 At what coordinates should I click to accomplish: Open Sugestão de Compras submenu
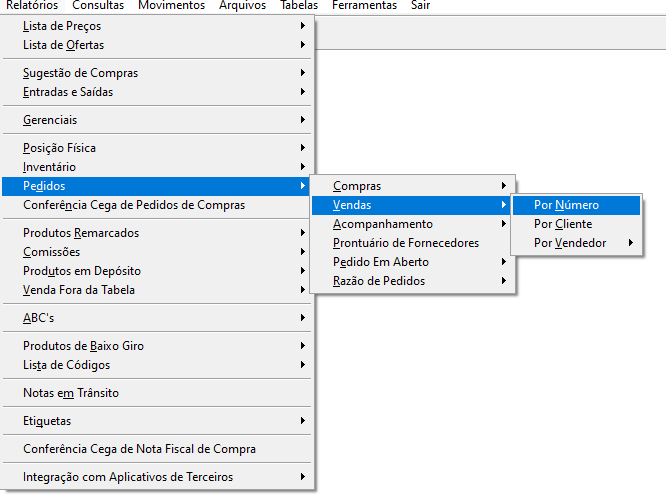(157, 73)
